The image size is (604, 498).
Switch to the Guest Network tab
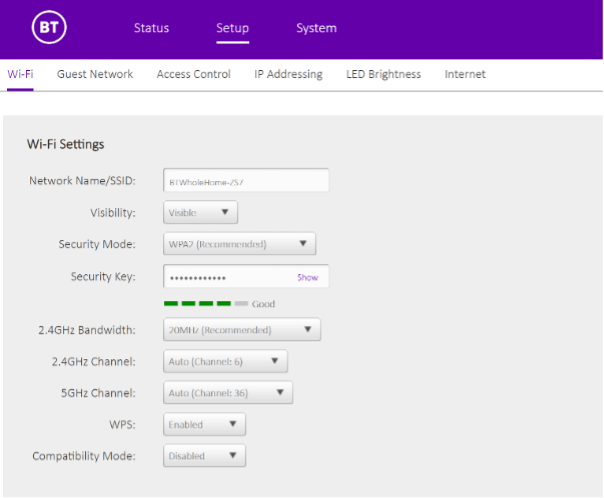point(95,74)
